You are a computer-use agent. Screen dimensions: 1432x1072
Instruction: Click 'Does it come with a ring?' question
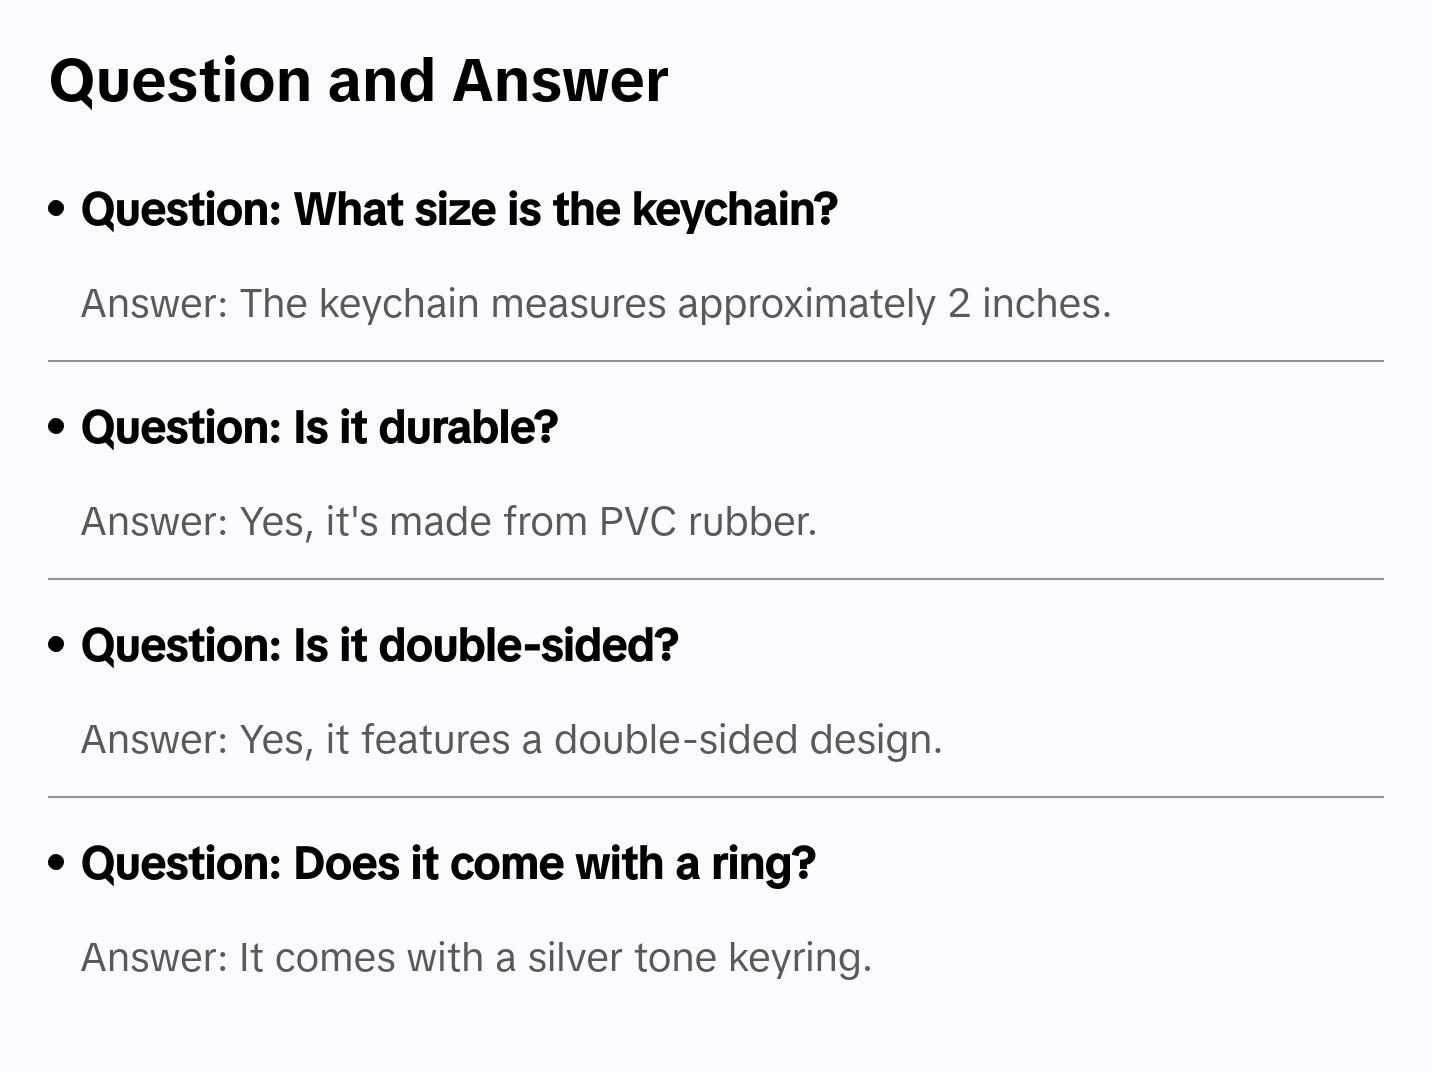[x=448, y=864]
